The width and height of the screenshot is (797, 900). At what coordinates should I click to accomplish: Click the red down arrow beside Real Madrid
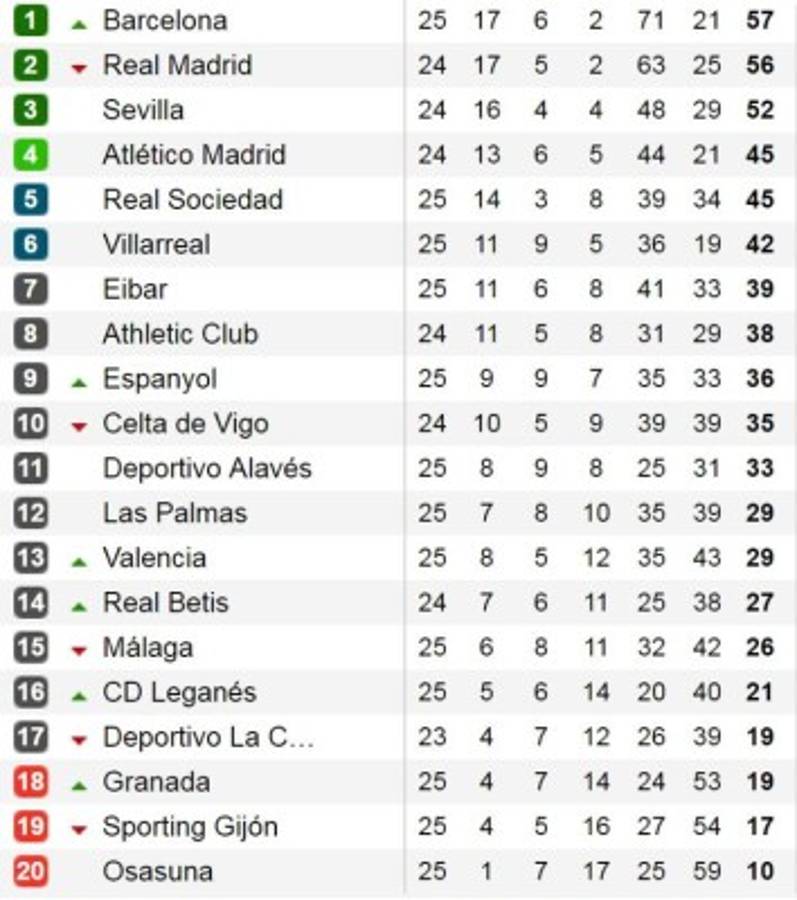[x=79, y=69]
